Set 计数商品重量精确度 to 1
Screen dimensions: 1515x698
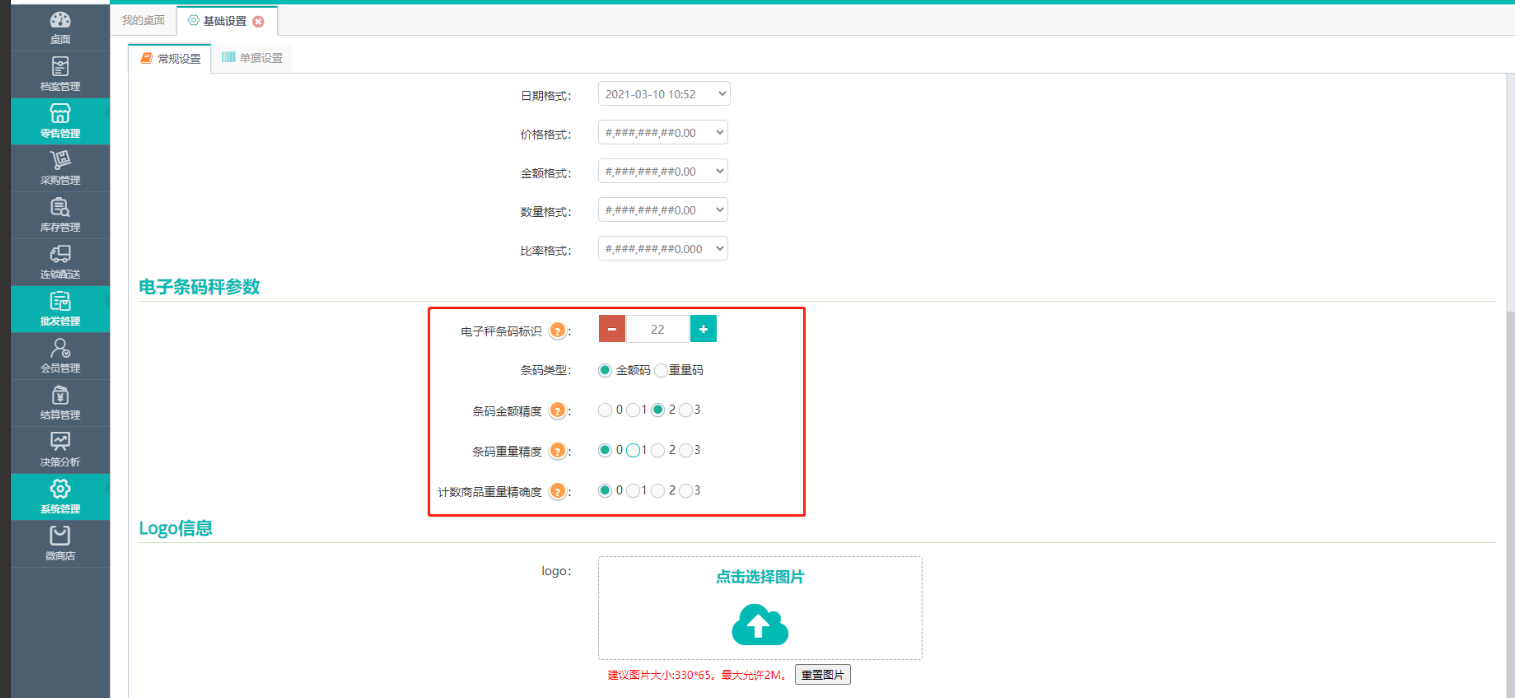point(633,490)
